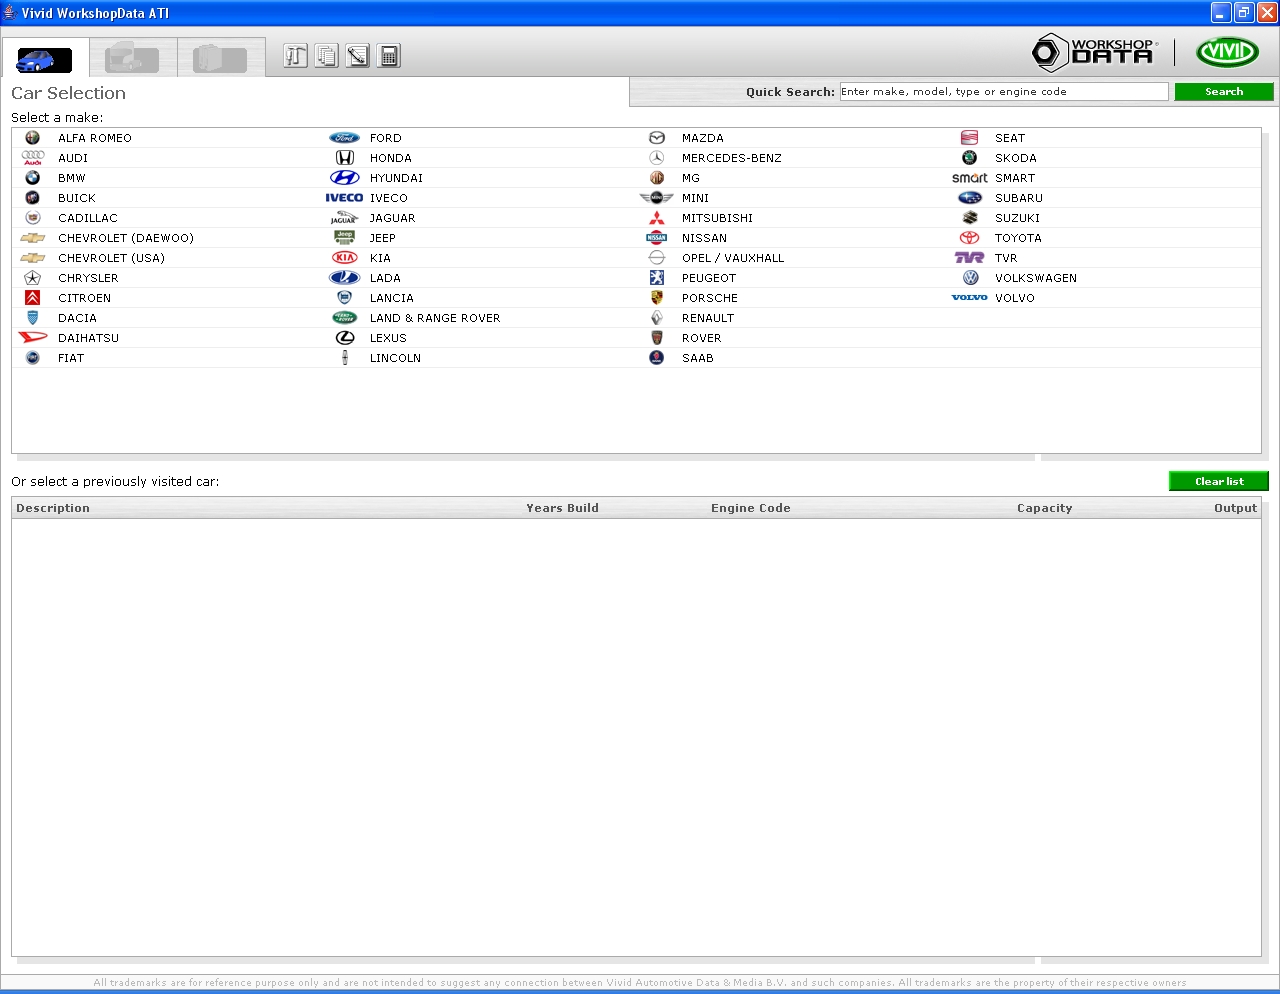Select the Iveco wordmark logo

tap(344, 198)
